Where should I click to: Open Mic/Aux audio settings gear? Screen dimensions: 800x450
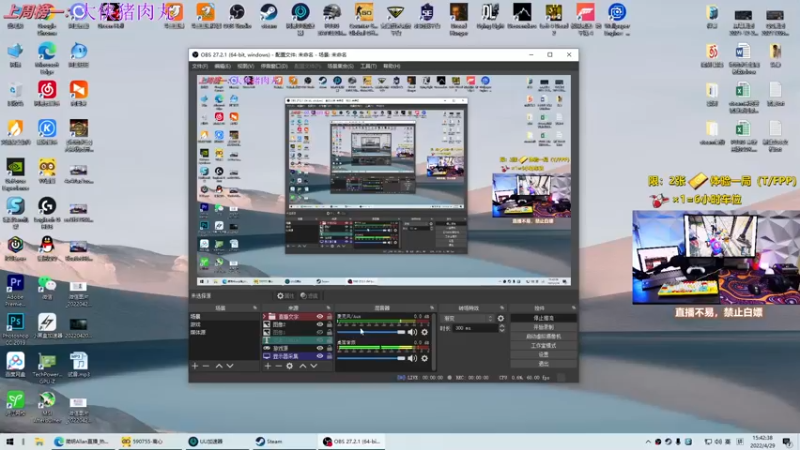(424, 332)
